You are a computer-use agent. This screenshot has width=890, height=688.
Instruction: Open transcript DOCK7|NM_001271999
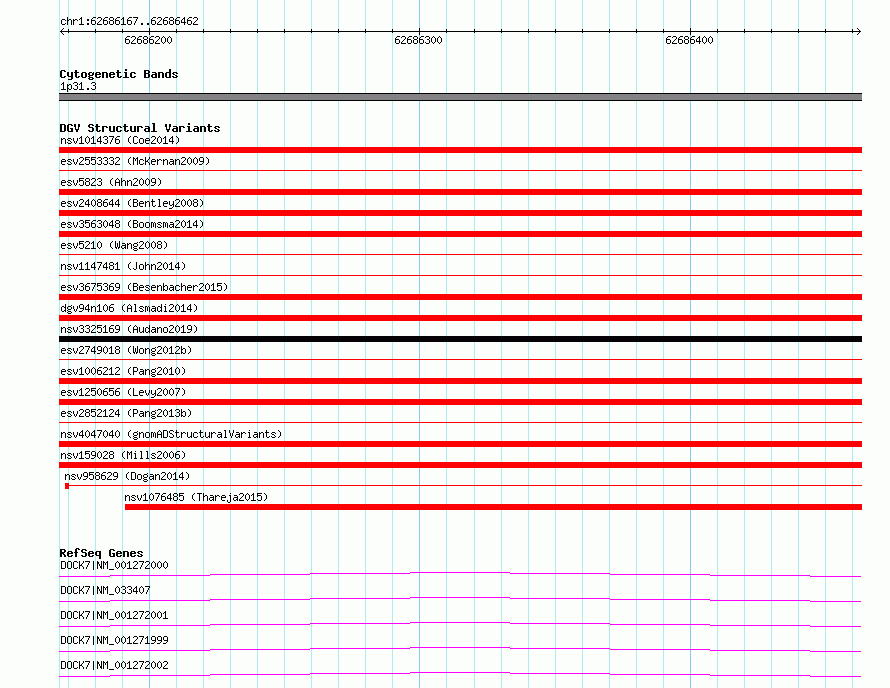point(114,640)
